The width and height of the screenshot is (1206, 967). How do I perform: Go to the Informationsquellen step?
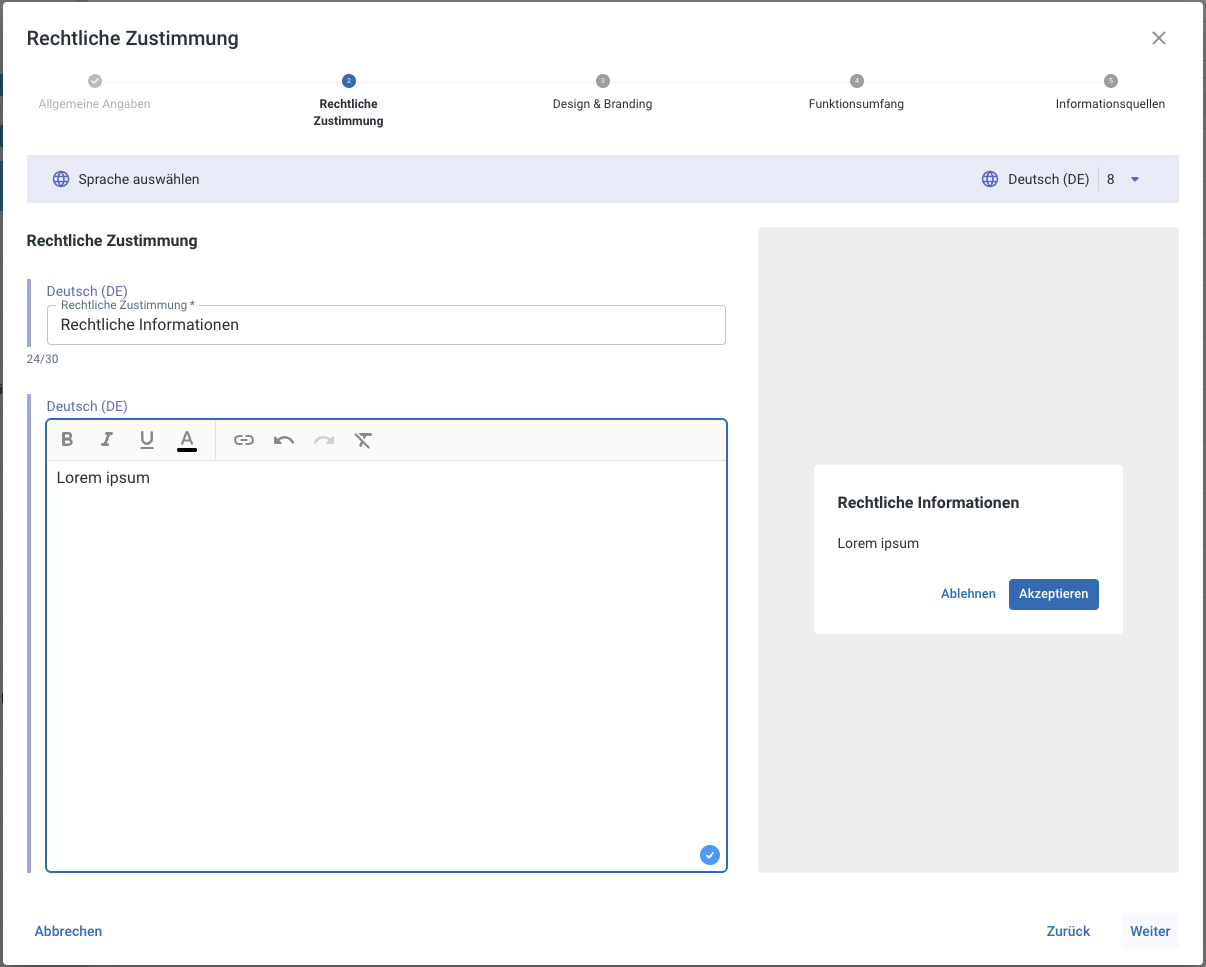1110,104
